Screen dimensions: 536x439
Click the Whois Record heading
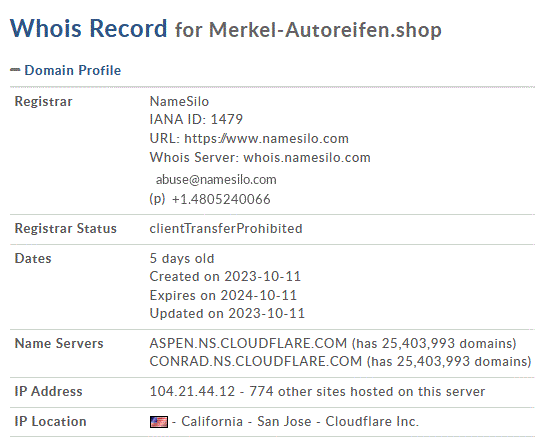pos(89,28)
